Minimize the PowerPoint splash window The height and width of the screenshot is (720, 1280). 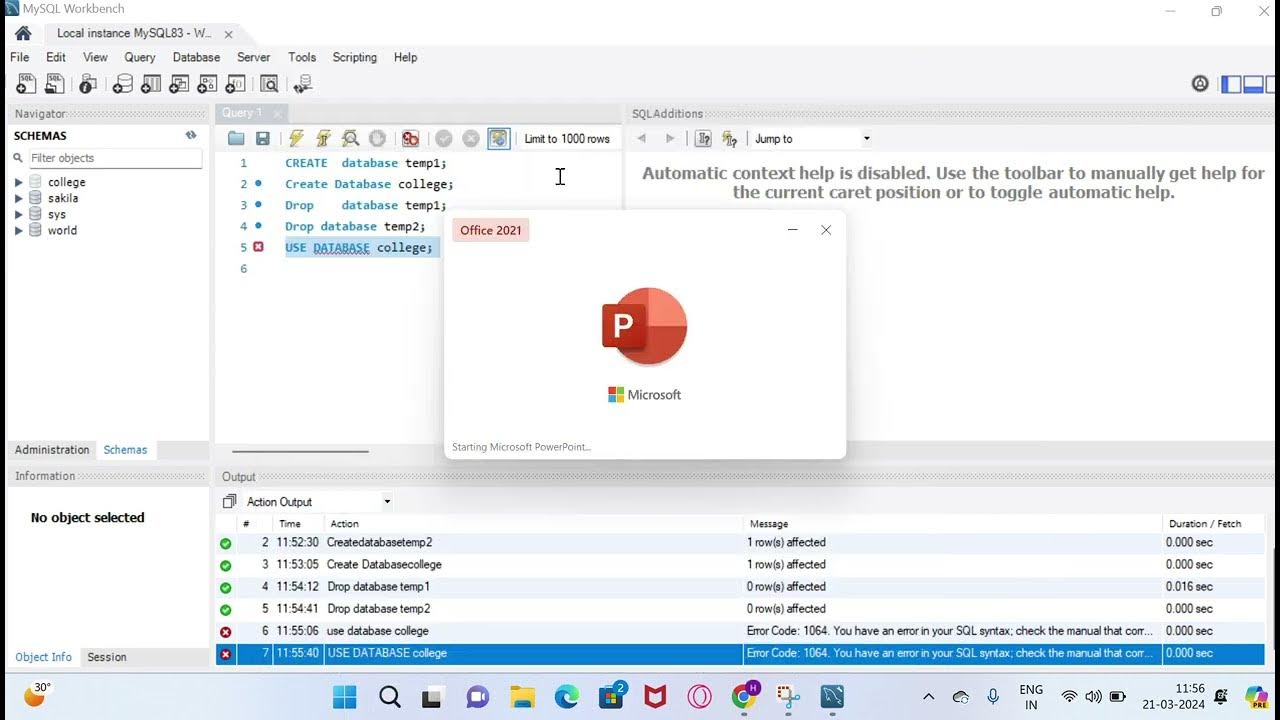(x=792, y=230)
